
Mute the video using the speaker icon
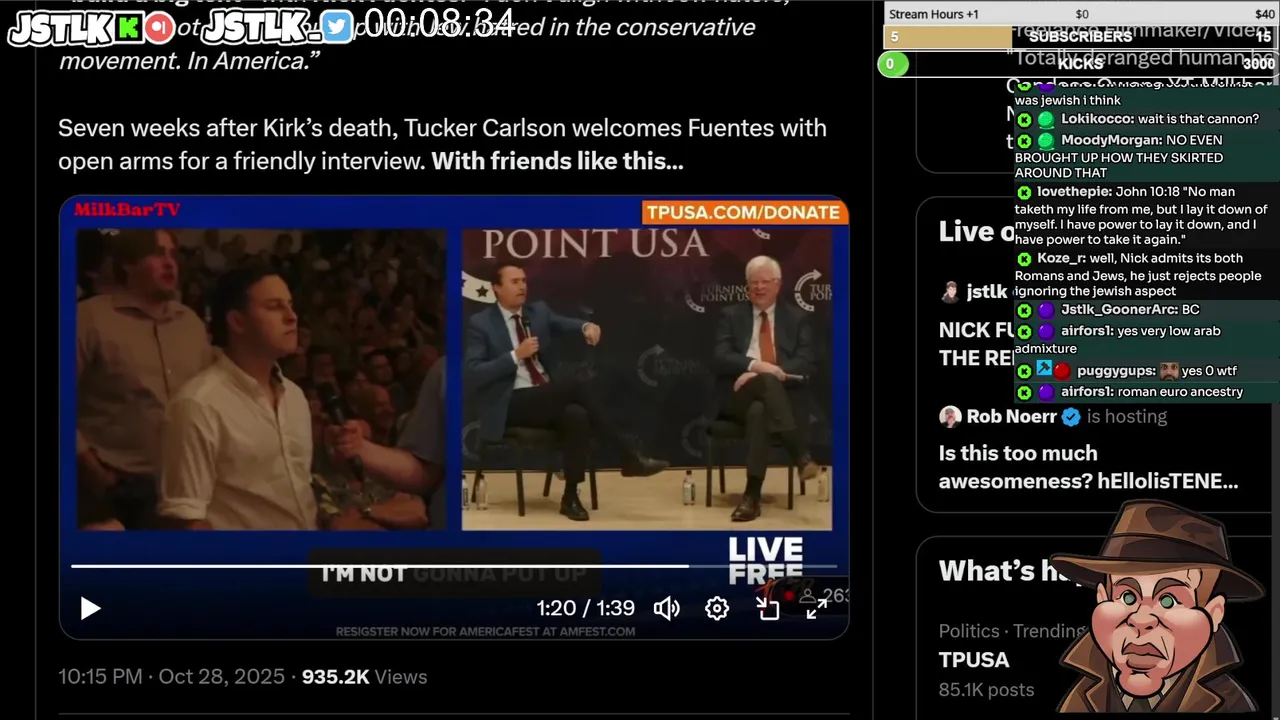click(x=667, y=608)
